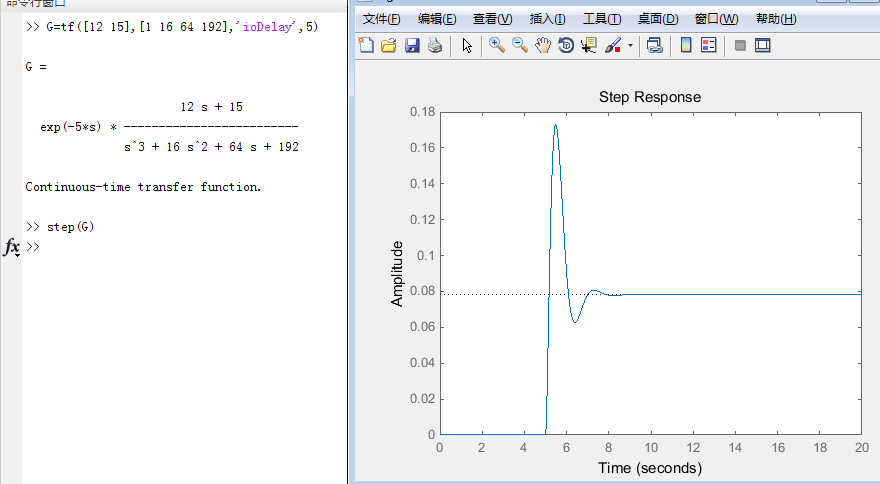Click the step(G) command text
The height and width of the screenshot is (484, 880).
71,227
